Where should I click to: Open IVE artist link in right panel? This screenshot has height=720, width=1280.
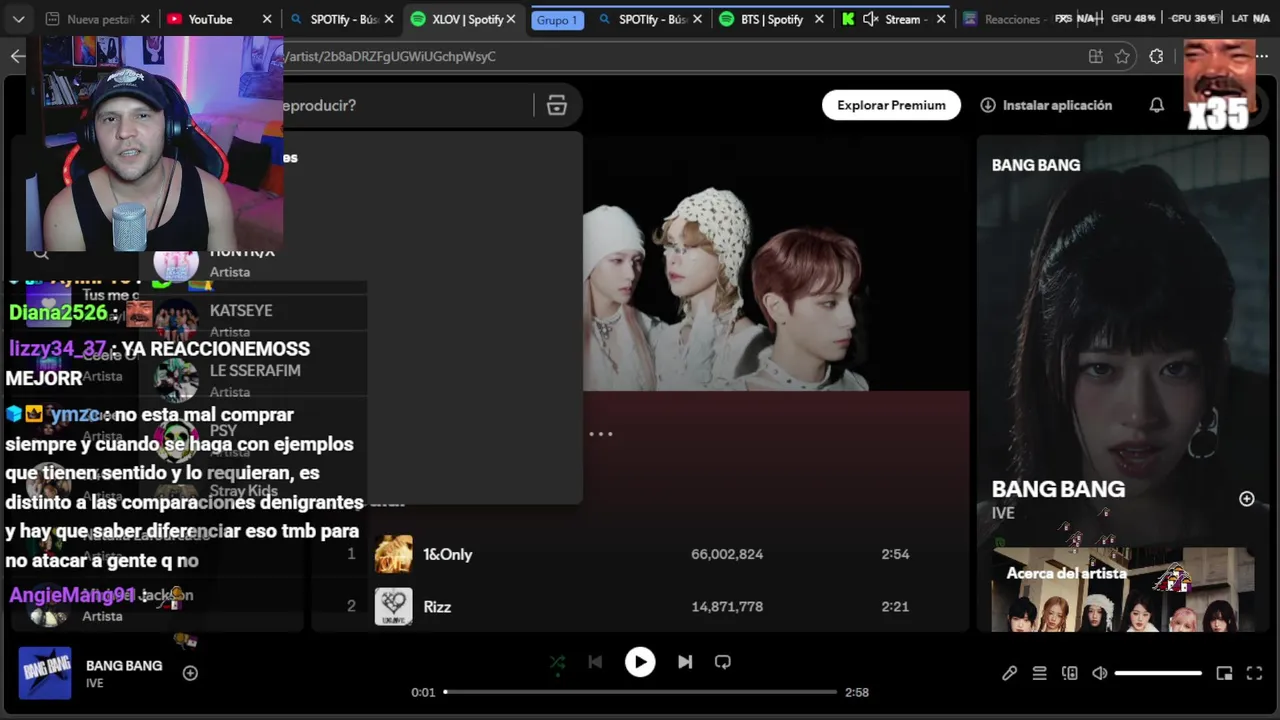[1003, 513]
